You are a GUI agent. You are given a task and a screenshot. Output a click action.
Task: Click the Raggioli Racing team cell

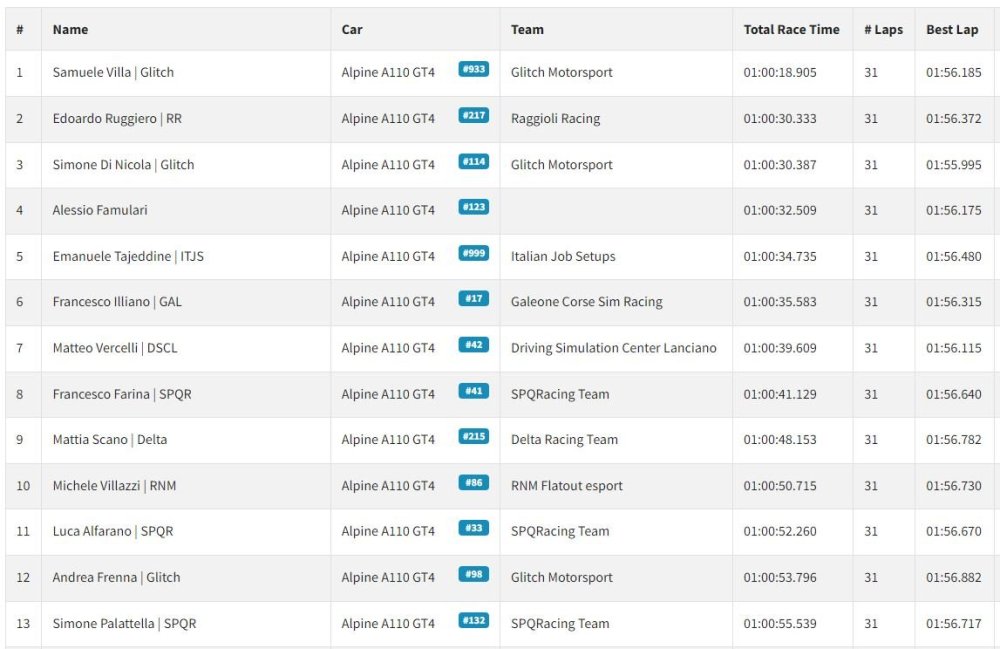coord(555,119)
